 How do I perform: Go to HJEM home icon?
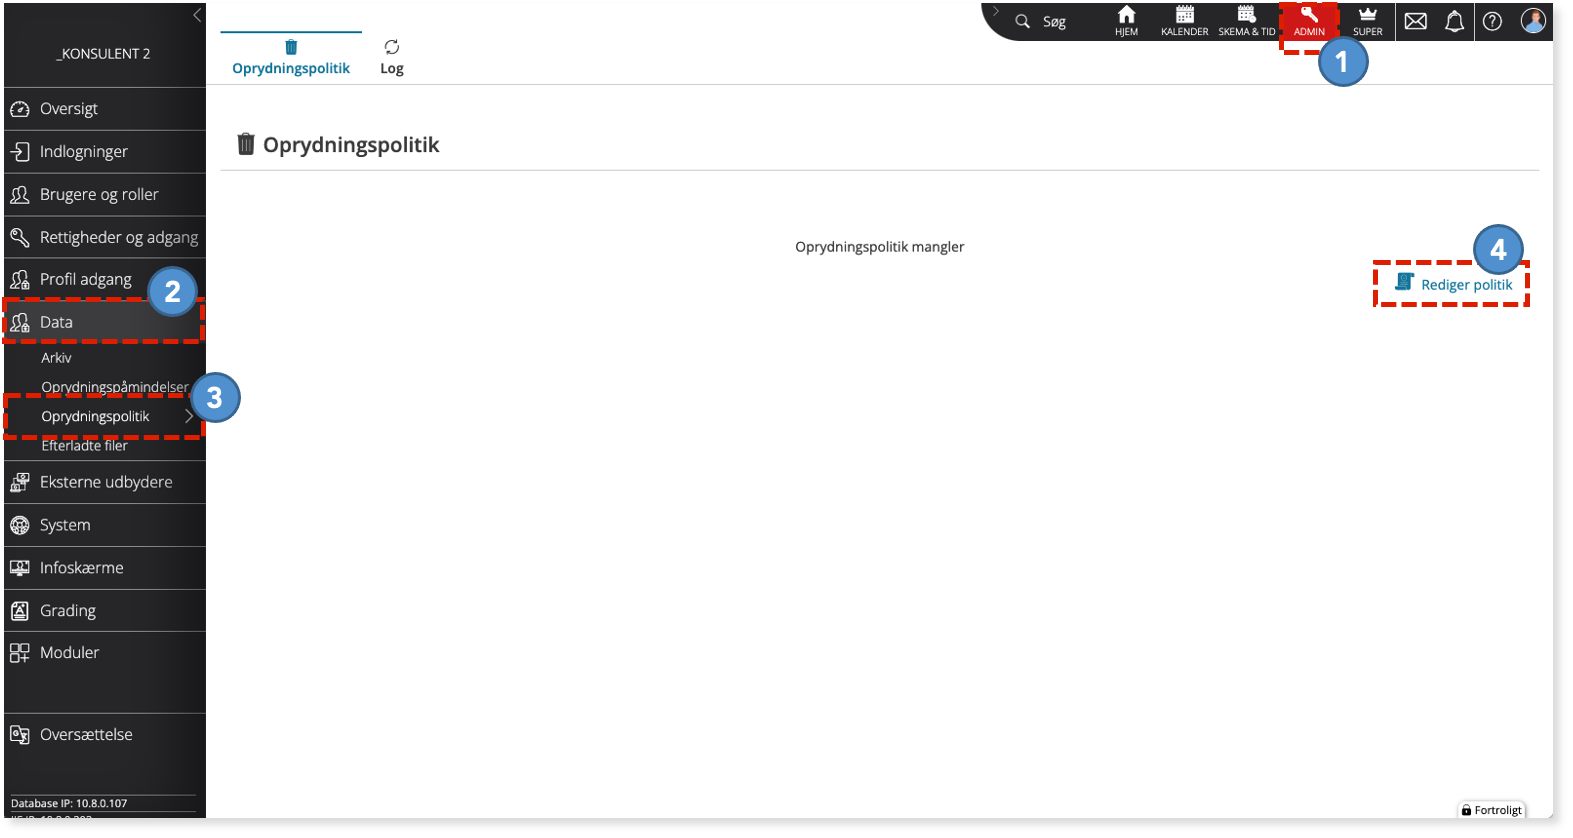pos(1126,21)
